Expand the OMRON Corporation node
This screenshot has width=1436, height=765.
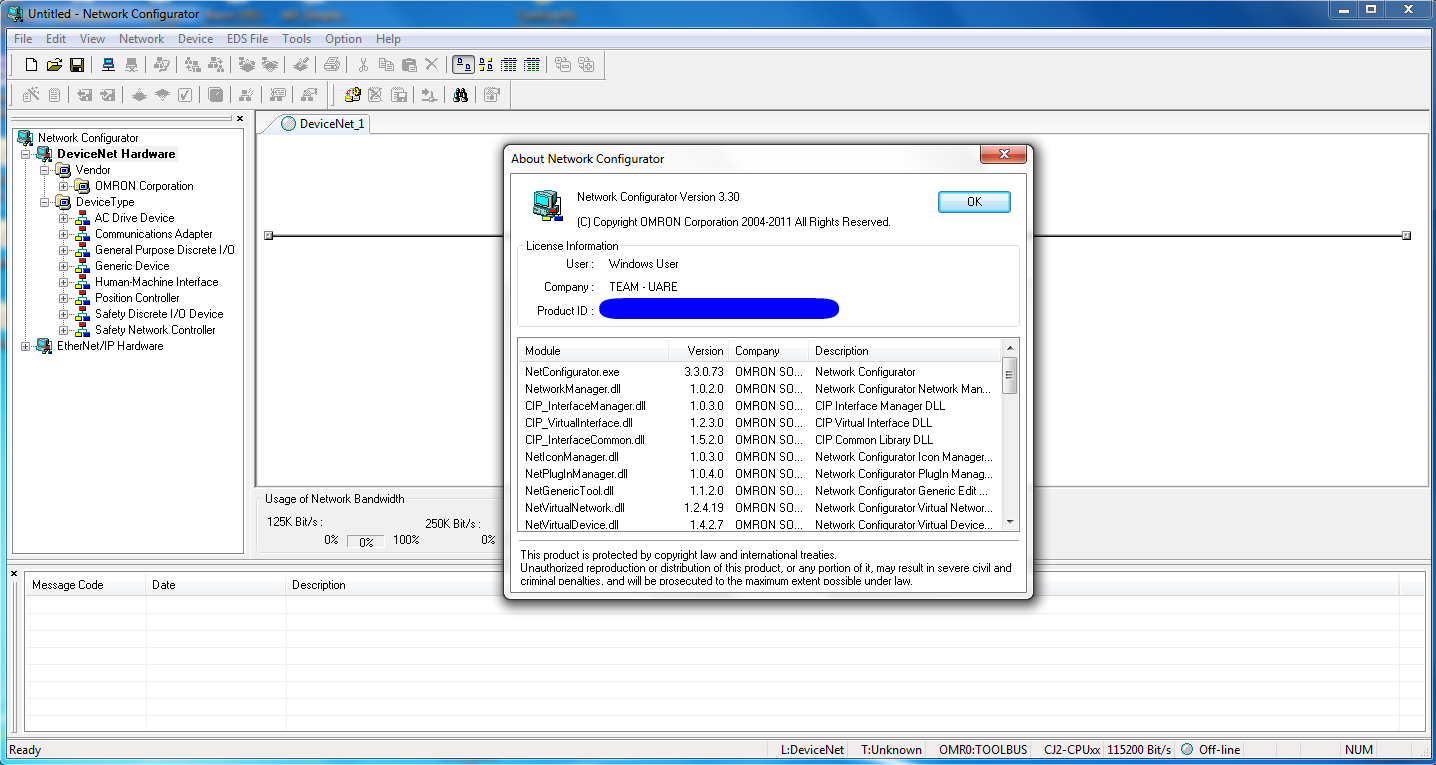pos(64,186)
